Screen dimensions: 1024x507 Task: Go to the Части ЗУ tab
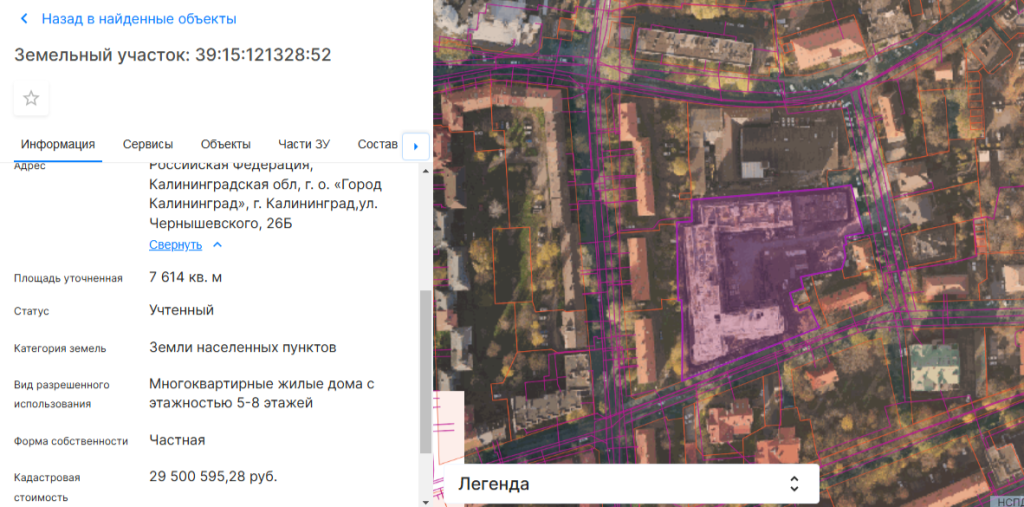[304, 144]
